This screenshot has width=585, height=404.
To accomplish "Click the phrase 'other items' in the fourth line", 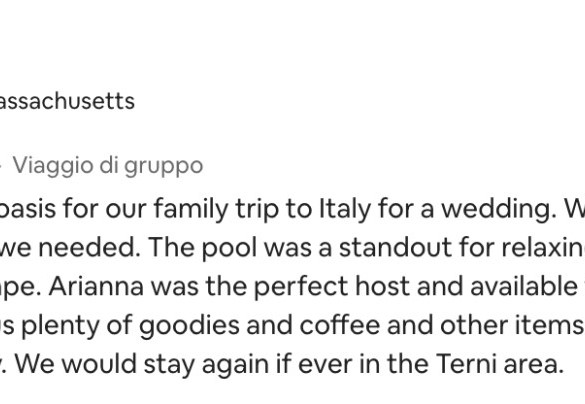I will click(x=512, y=325).
